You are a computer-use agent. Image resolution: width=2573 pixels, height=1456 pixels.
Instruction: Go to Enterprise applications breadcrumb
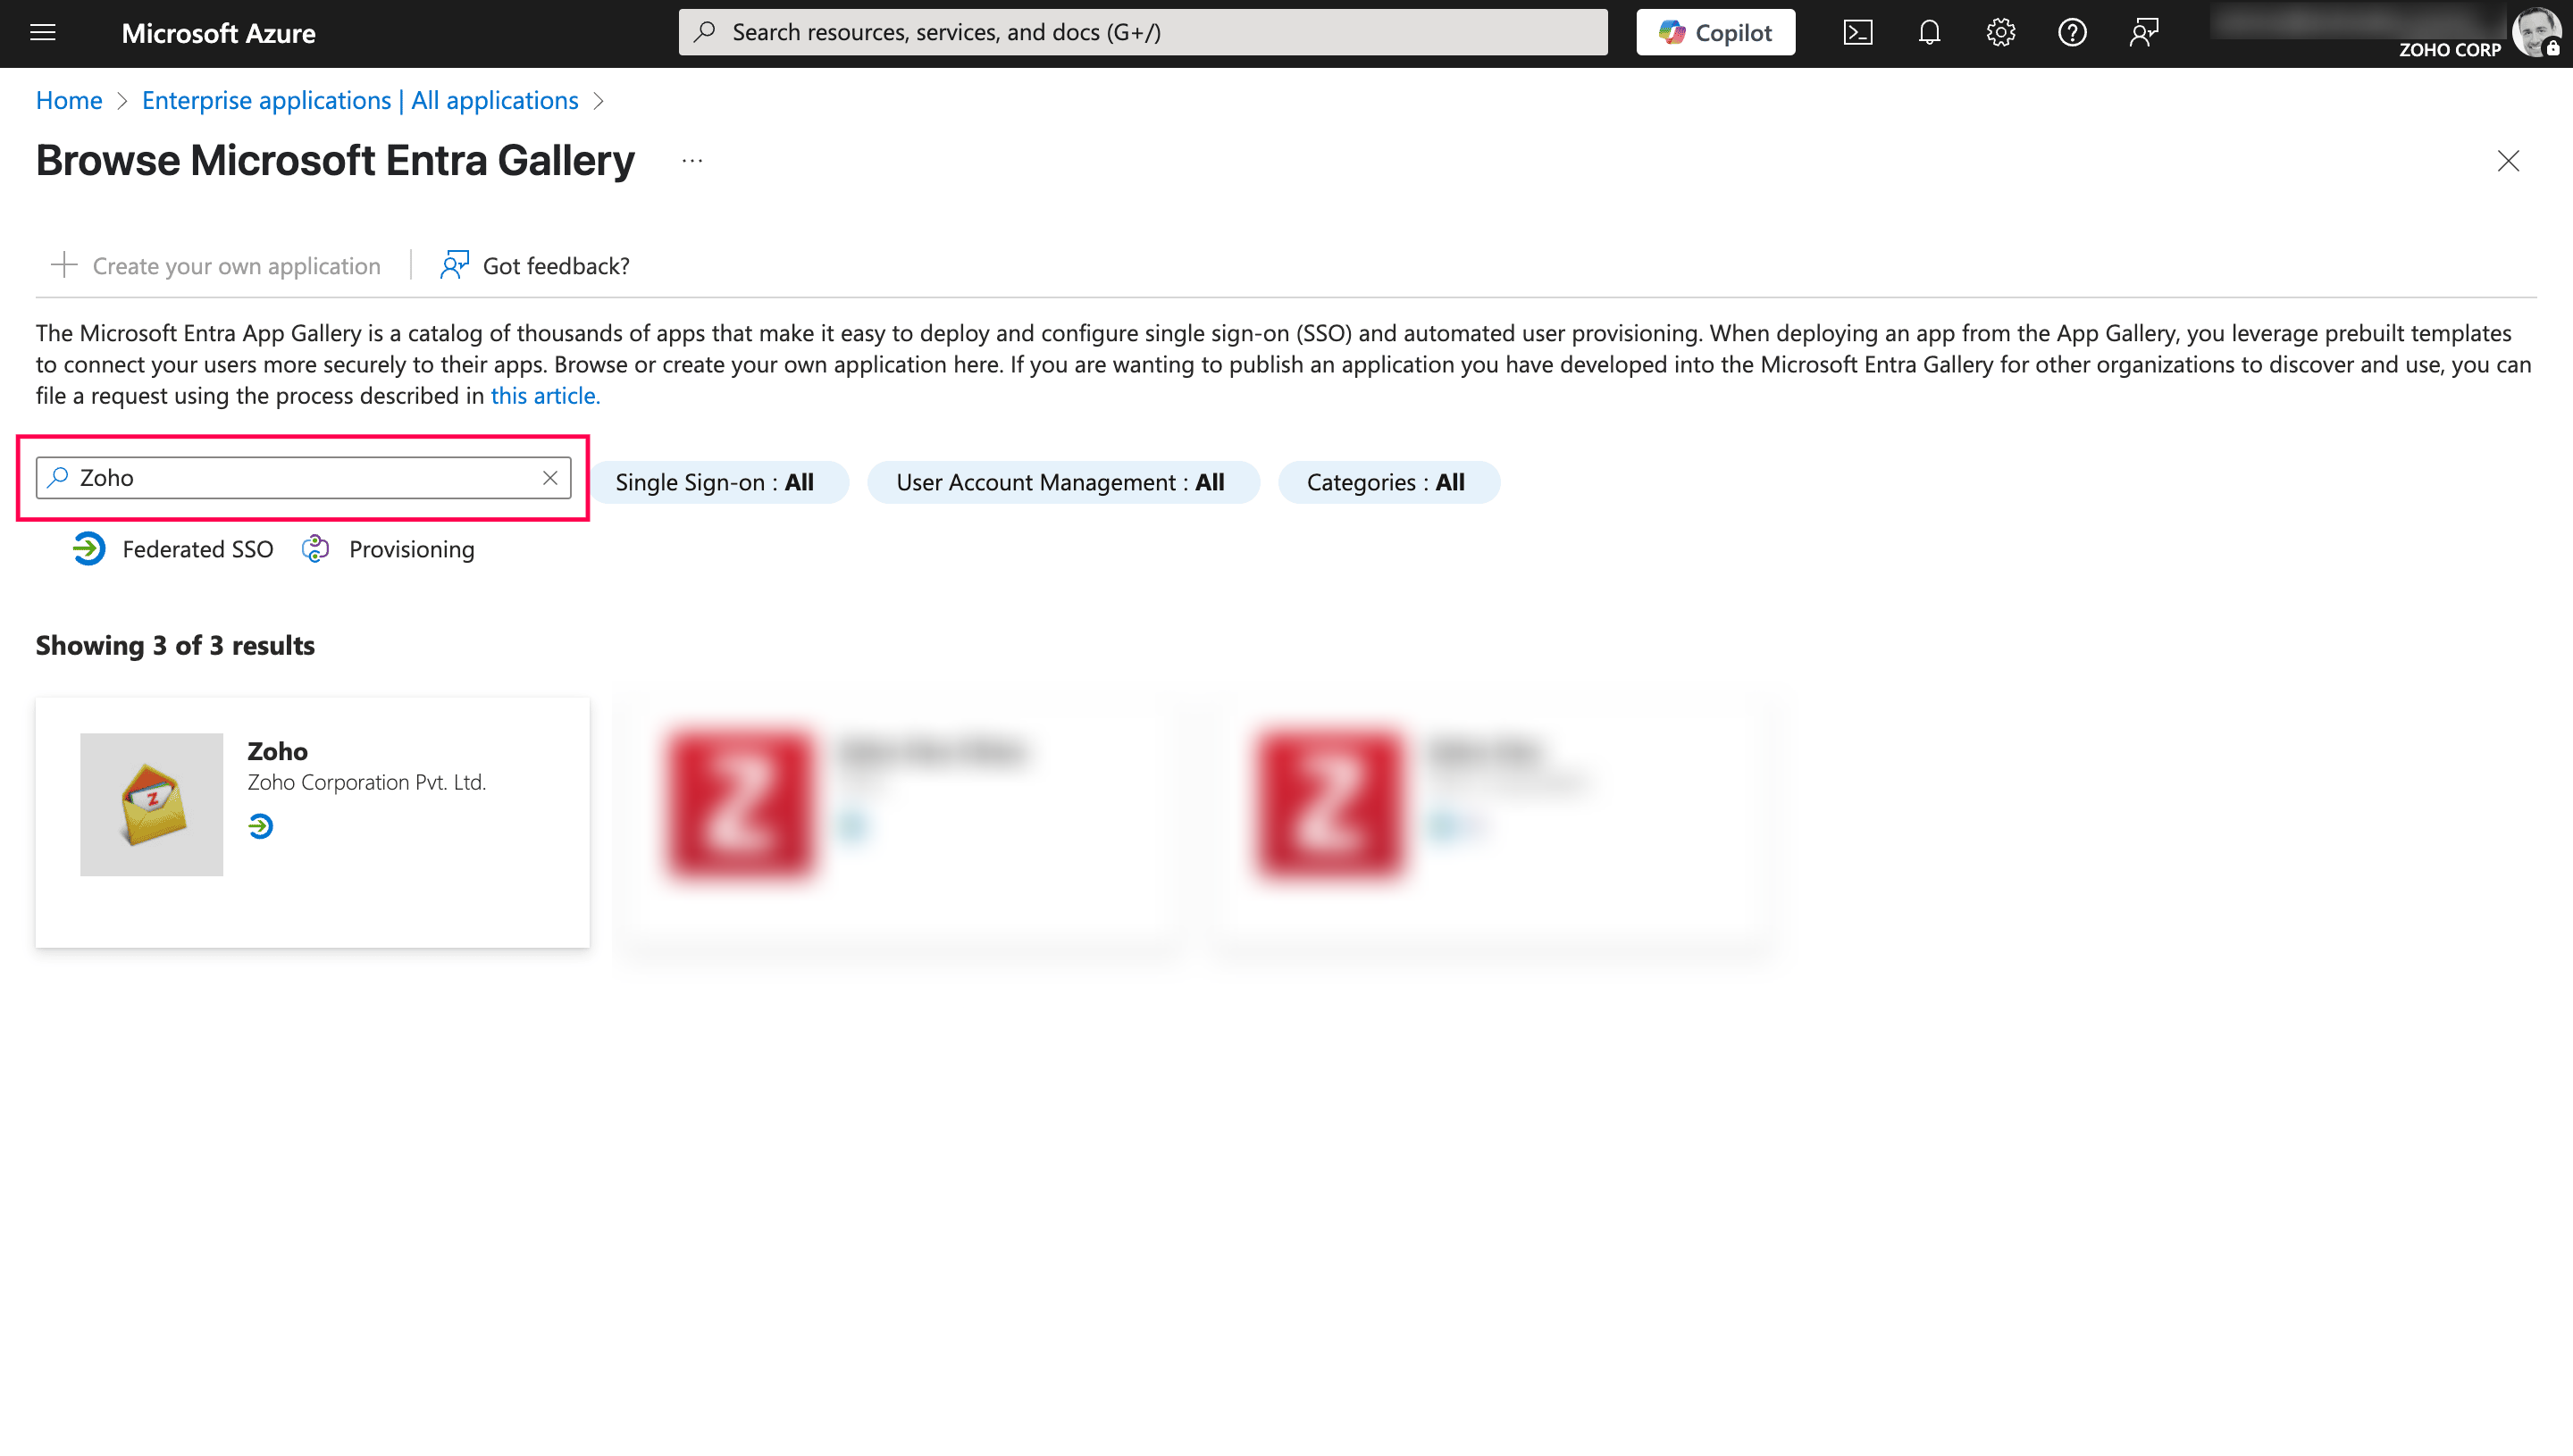click(x=360, y=100)
